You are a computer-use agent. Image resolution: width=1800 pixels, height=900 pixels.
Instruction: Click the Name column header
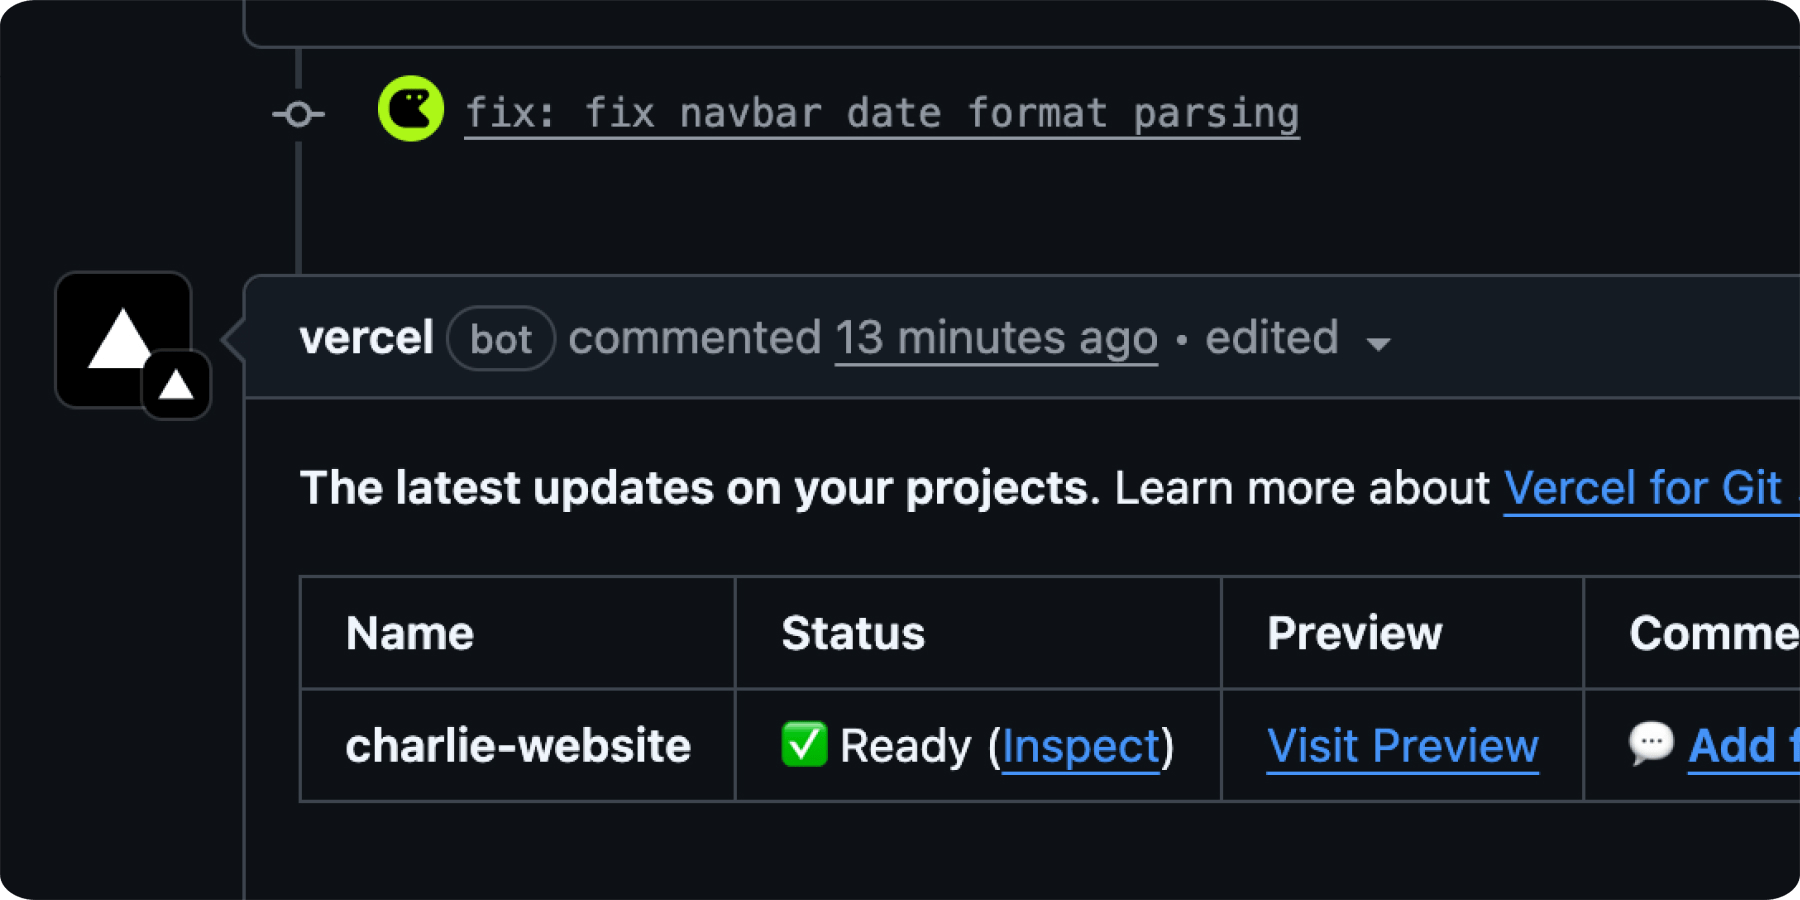(410, 633)
